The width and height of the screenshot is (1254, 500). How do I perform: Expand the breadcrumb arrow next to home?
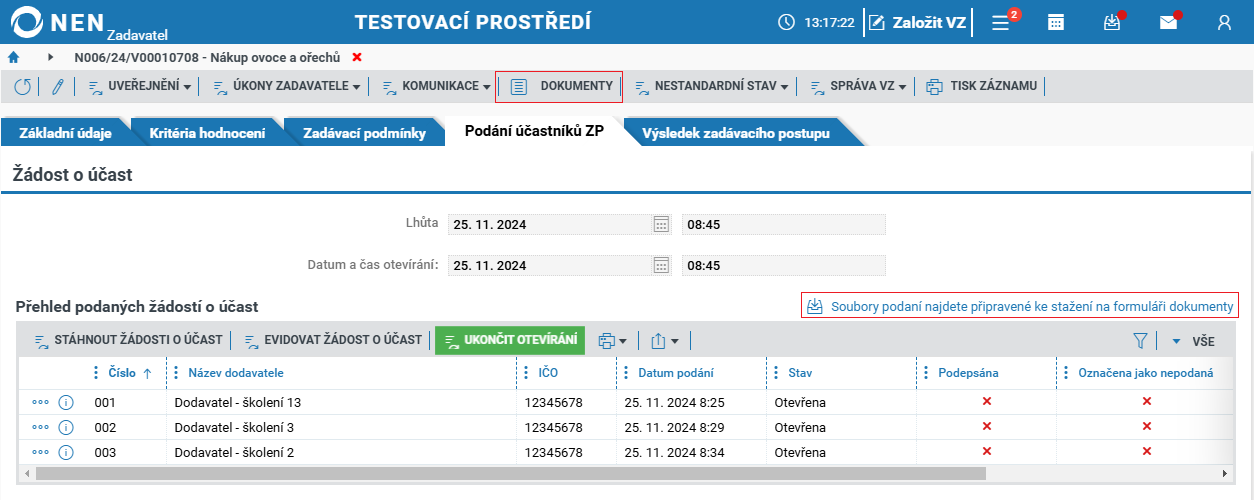tap(50, 57)
